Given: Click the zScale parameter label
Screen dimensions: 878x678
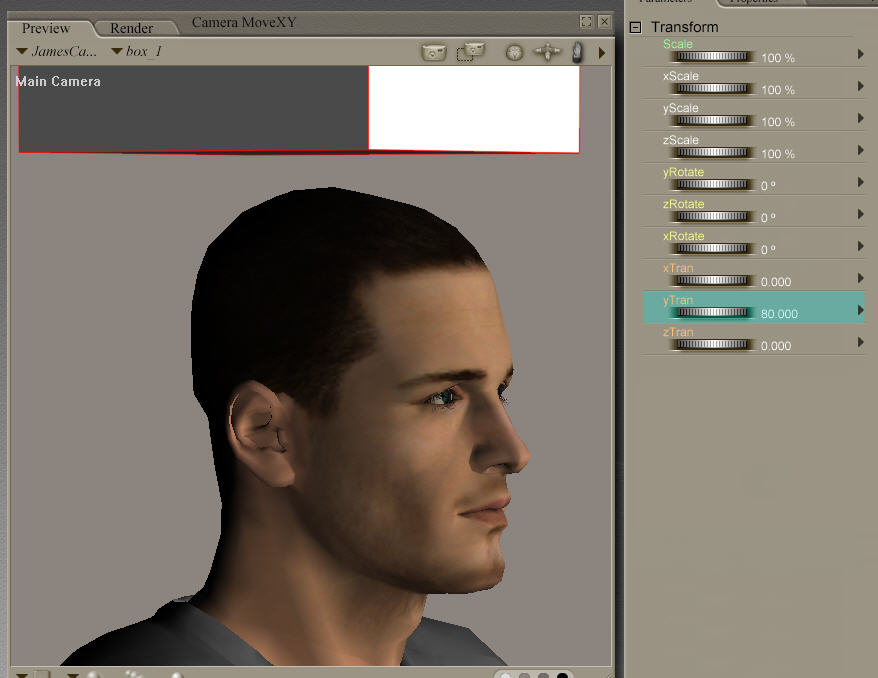Looking at the screenshot, I should pos(680,139).
